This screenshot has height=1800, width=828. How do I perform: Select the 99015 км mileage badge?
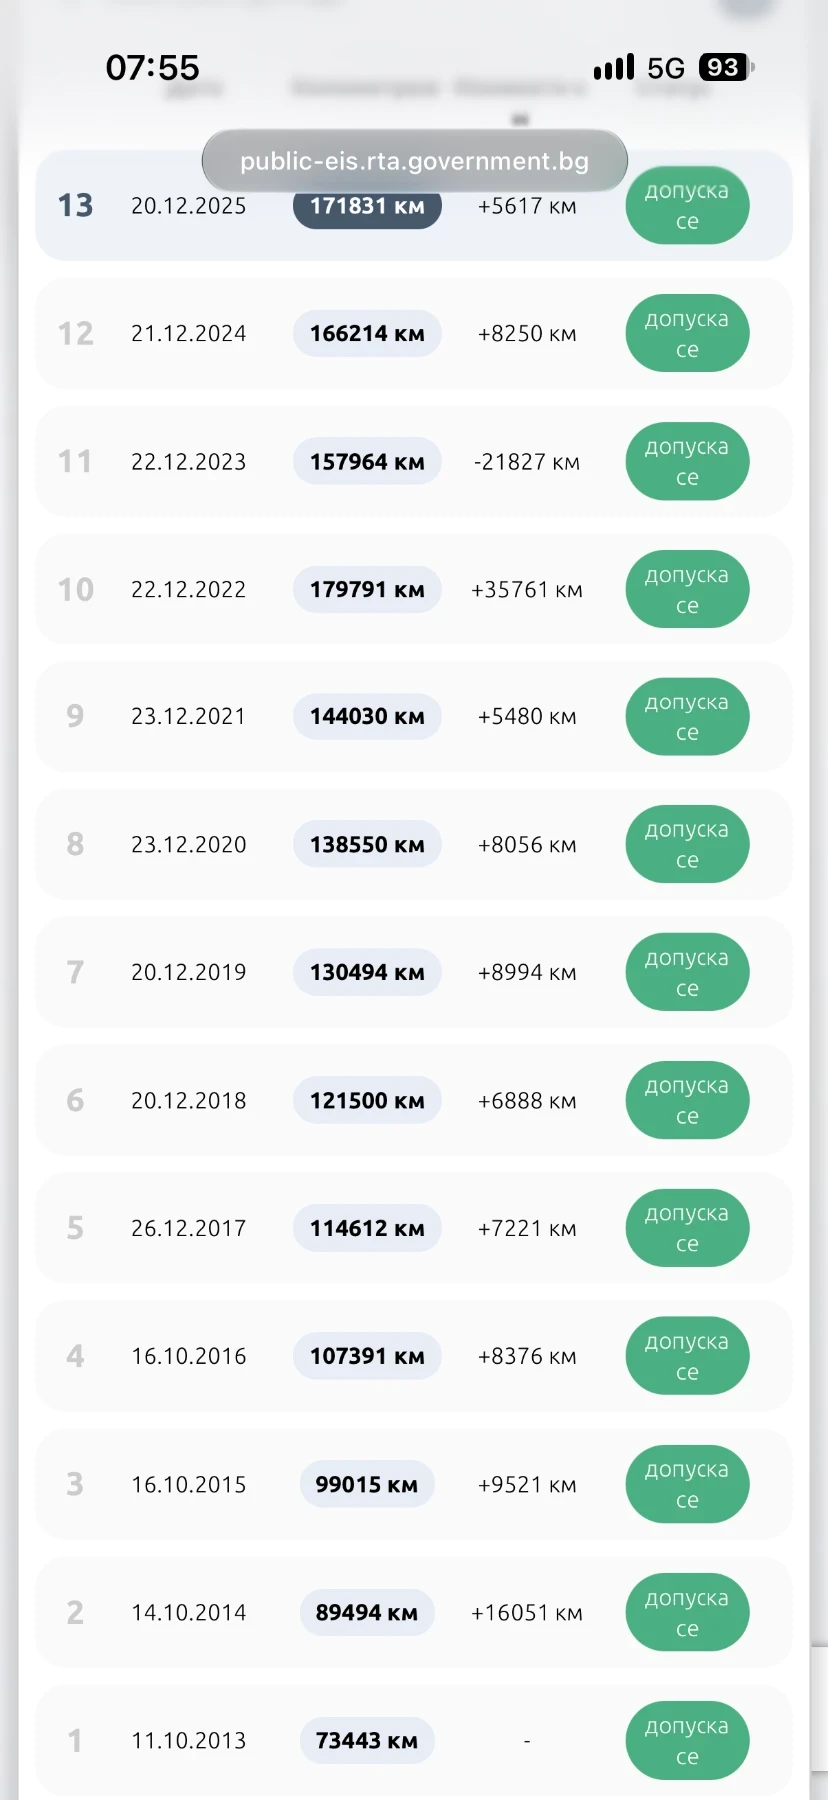pyautogui.click(x=367, y=1484)
